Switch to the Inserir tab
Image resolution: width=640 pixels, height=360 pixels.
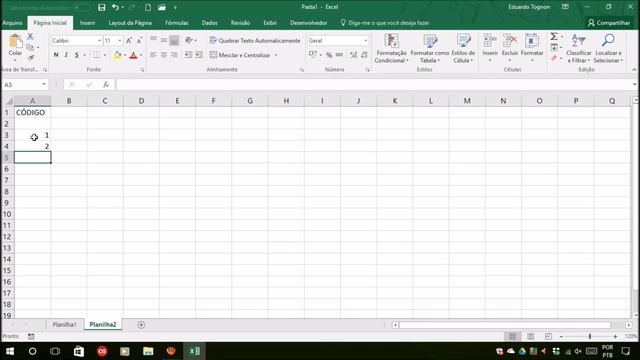pyautogui.click(x=87, y=23)
